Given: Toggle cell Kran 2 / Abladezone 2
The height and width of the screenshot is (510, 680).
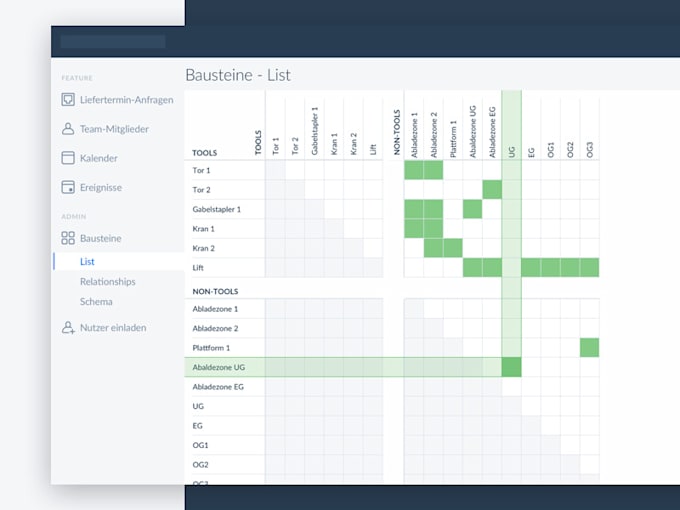Looking at the screenshot, I should [x=434, y=248].
